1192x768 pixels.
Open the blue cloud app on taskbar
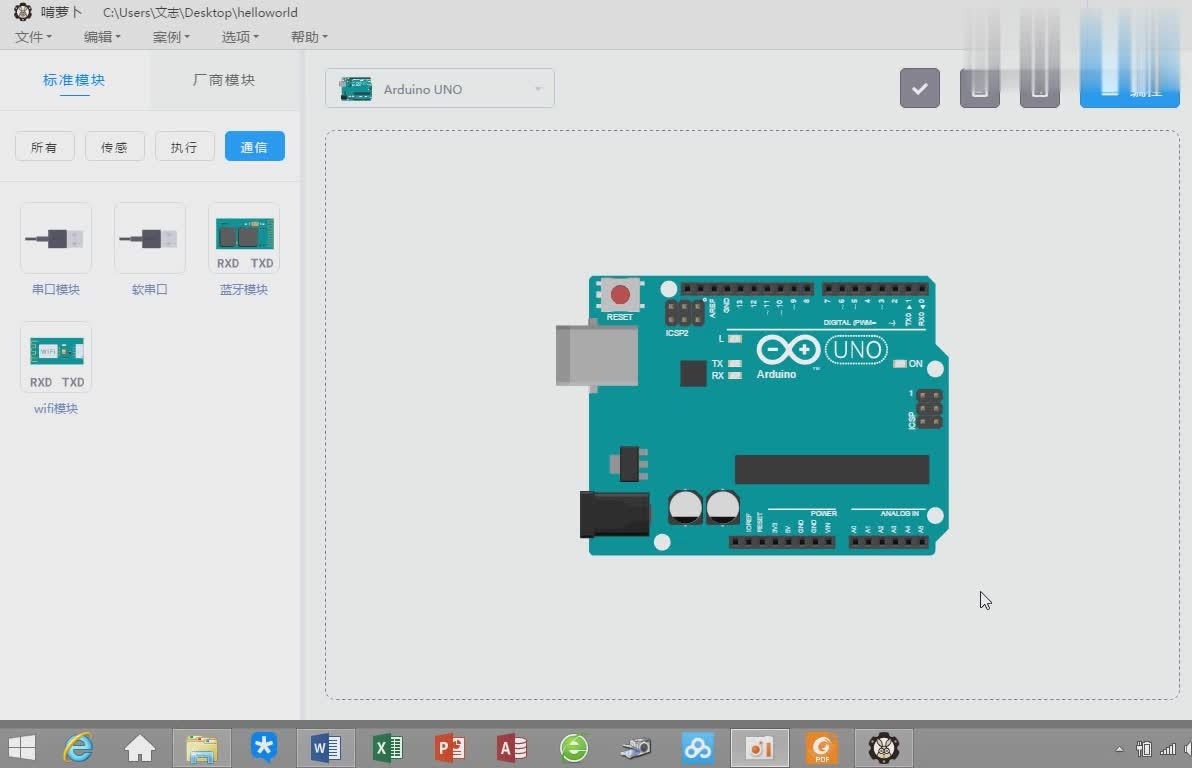(698, 748)
